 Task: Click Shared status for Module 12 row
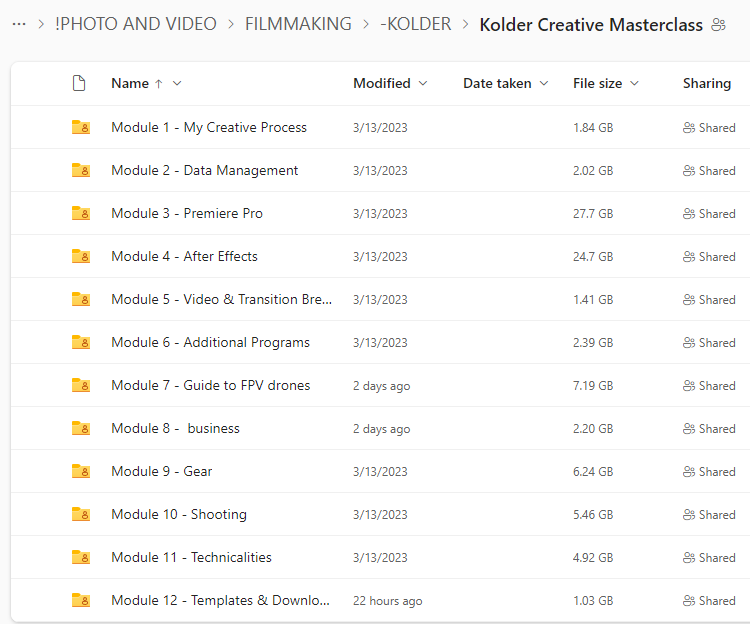[709, 601]
